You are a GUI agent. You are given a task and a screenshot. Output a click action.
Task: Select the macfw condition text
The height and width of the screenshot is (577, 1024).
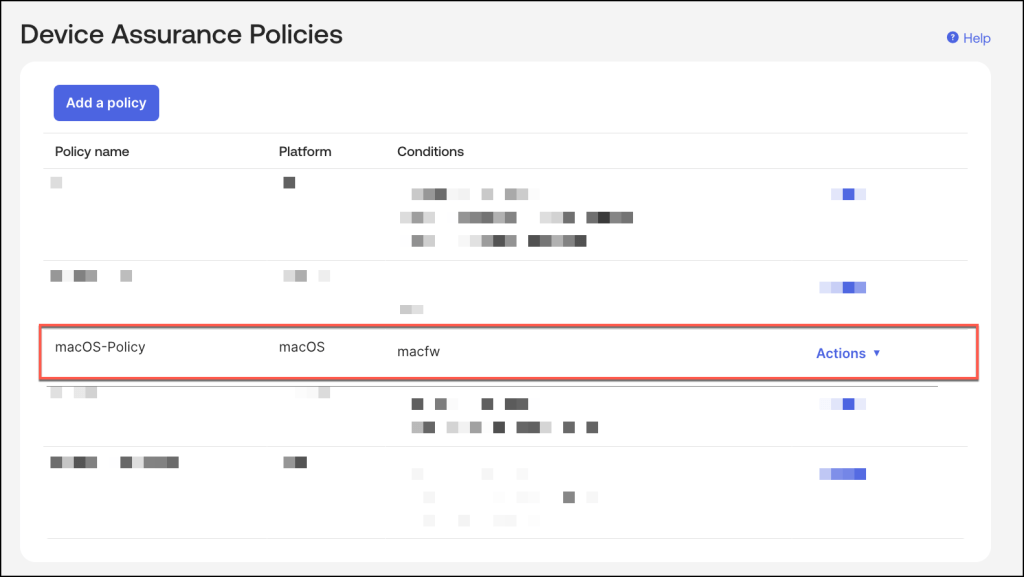pyautogui.click(x=418, y=352)
